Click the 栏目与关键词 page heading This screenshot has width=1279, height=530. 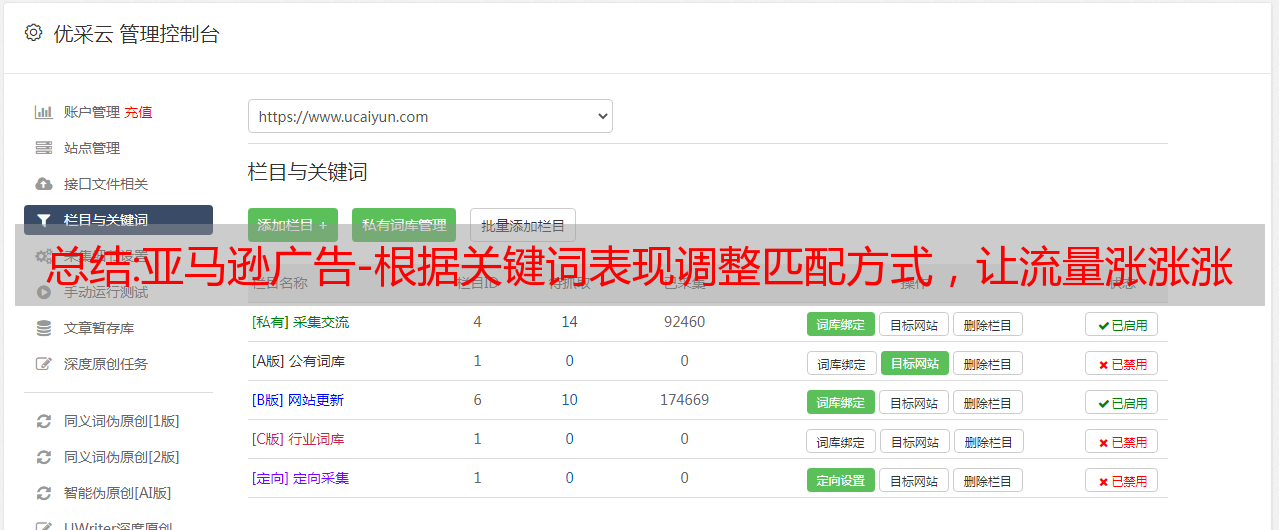click(307, 172)
